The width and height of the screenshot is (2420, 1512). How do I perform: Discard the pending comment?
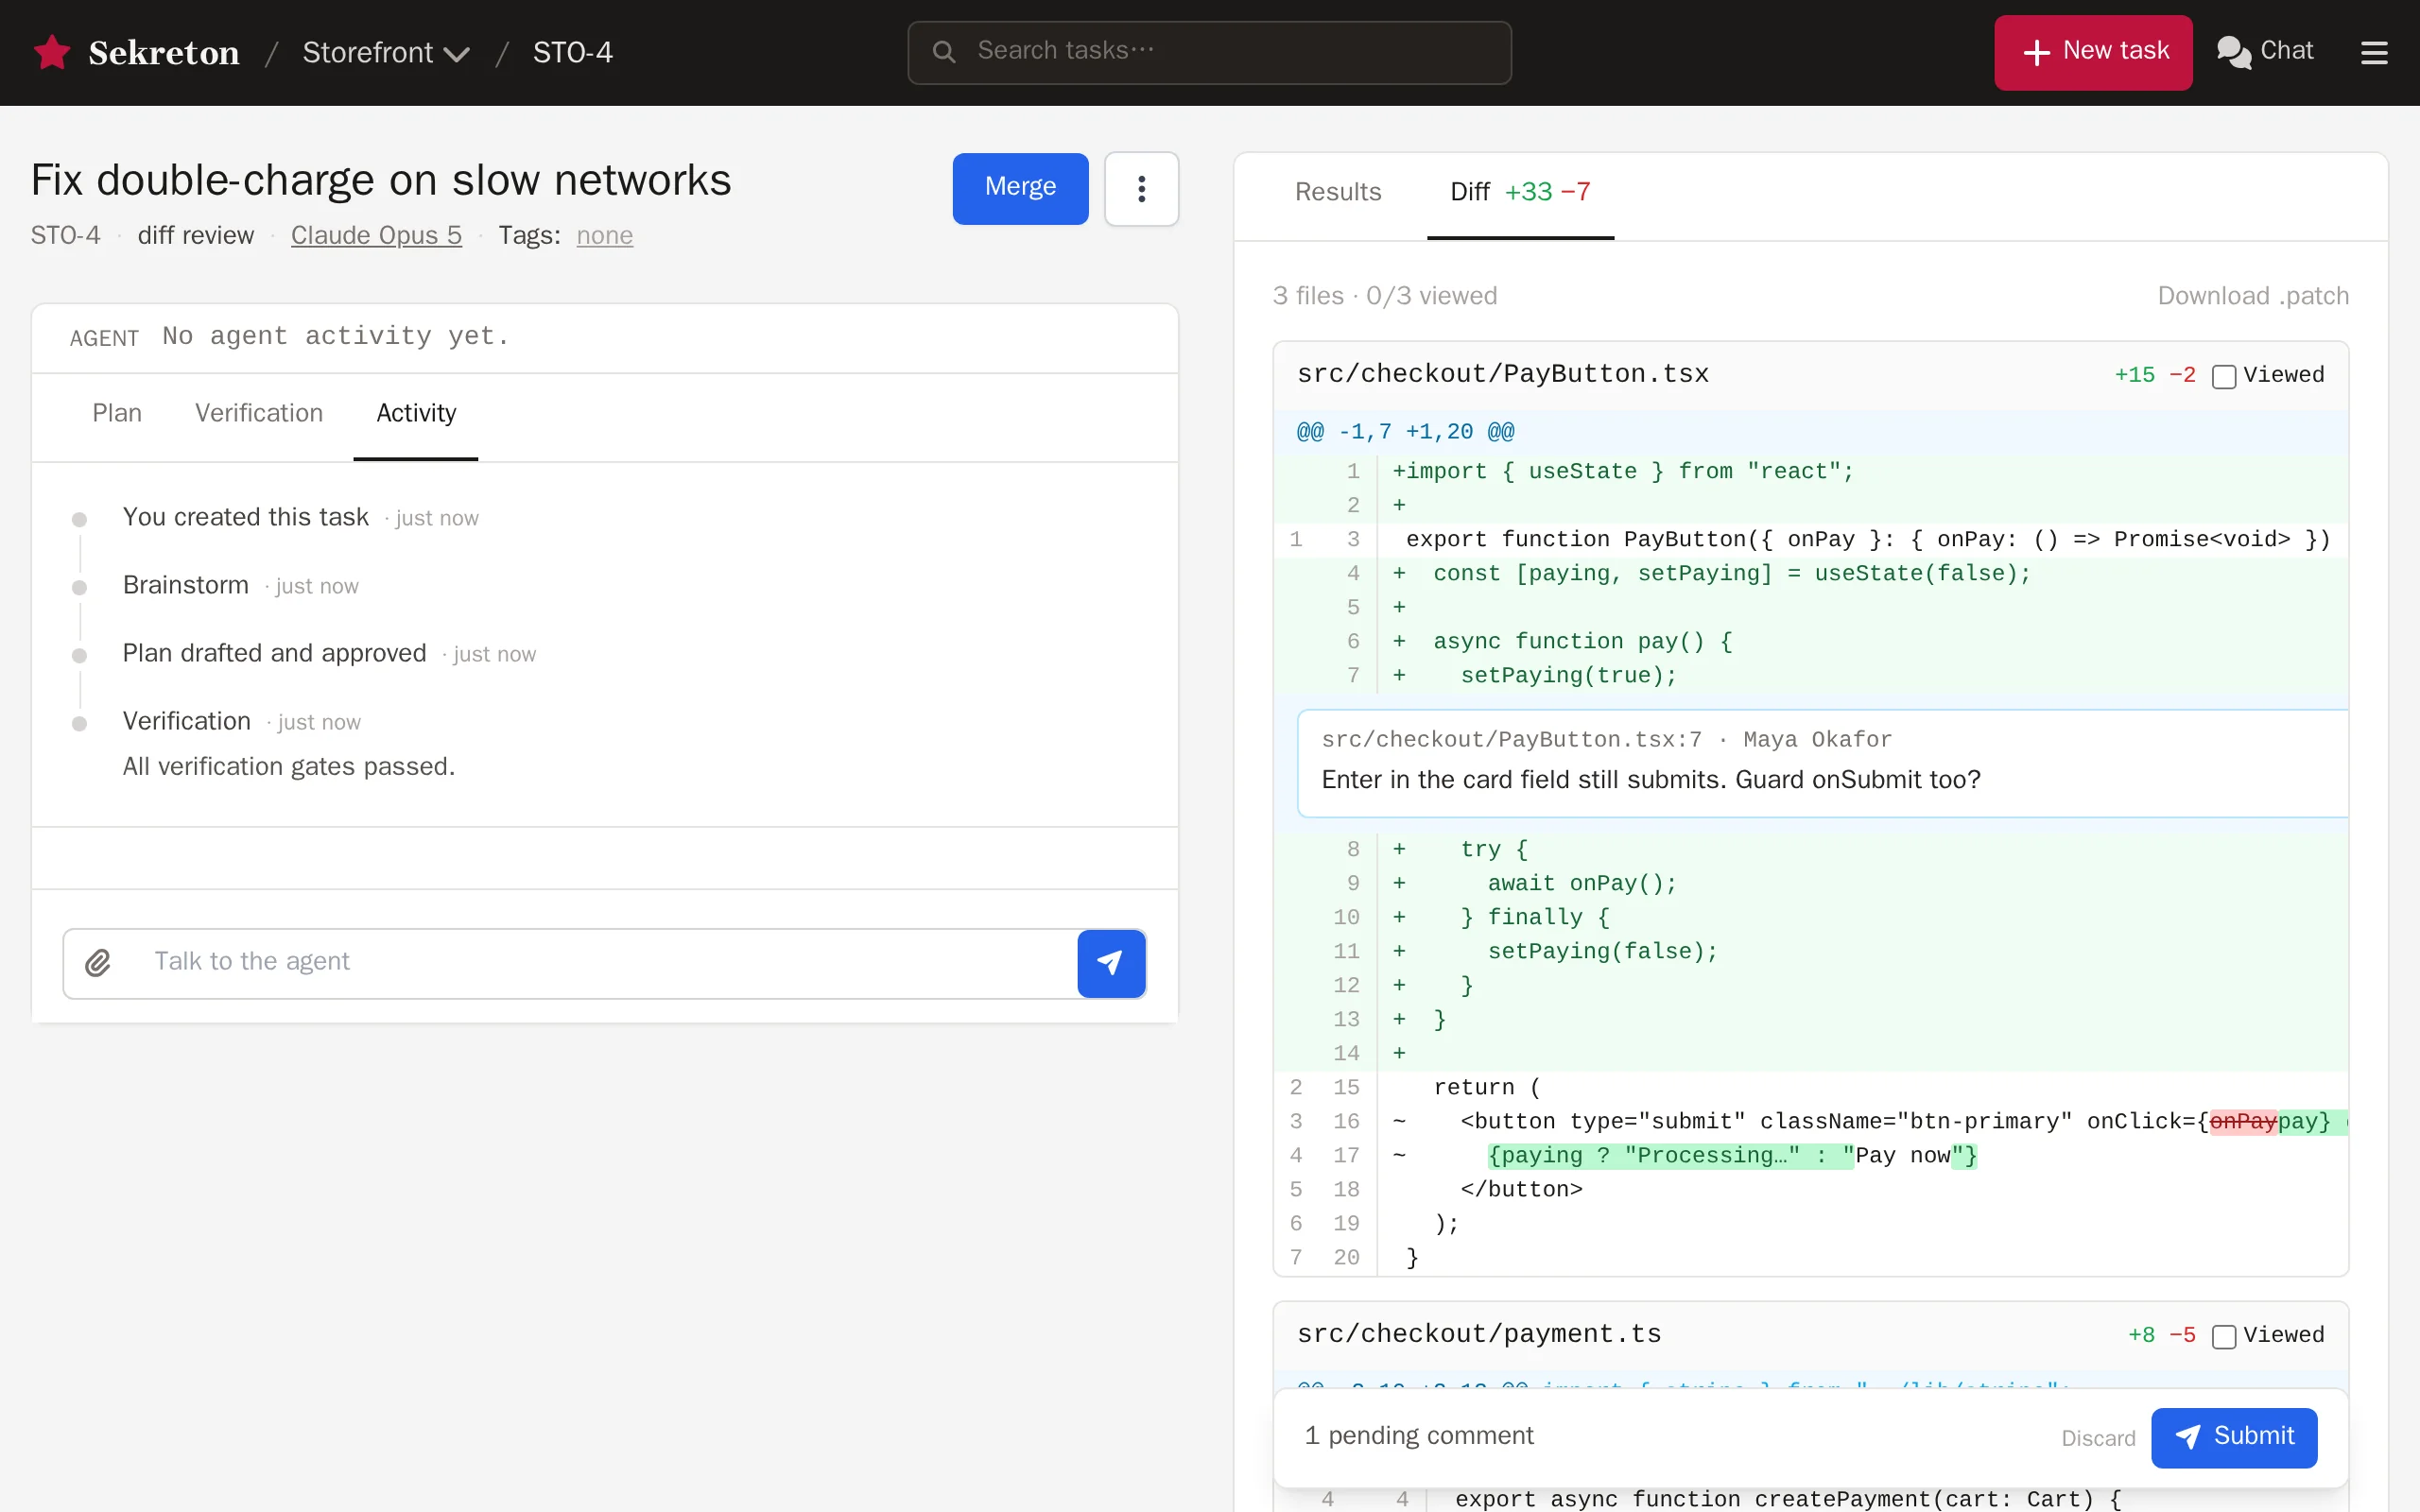point(2097,1438)
